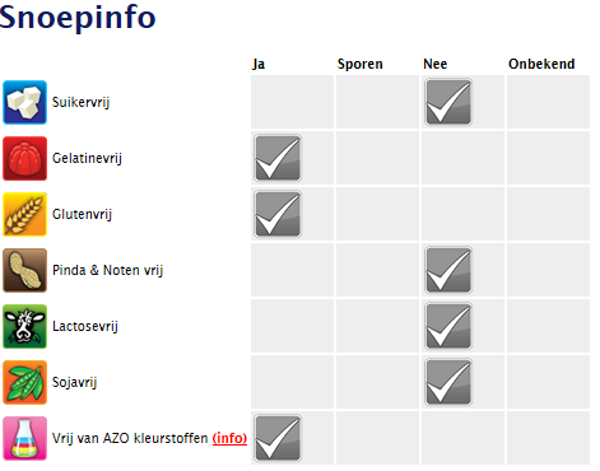Click the cow Lactosevrij icon

pyautogui.click(x=25, y=326)
